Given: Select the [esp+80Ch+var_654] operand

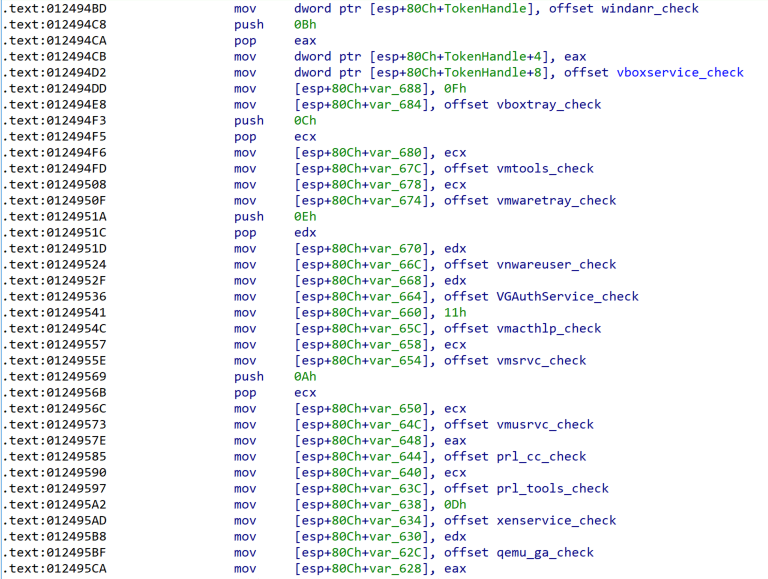Looking at the screenshot, I should pyautogui.click(x=361, y=361).
